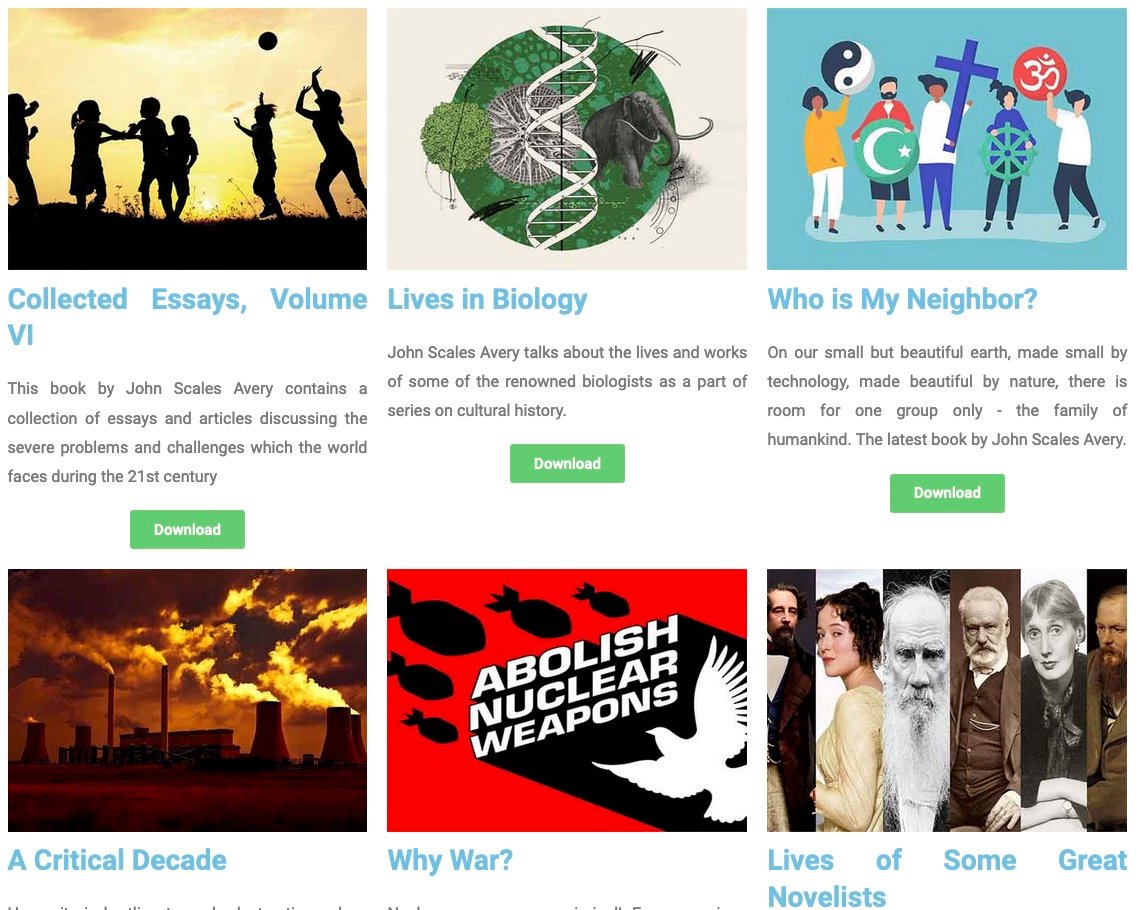
Task: Click the yin-yang symbol in the illustration
Action: 848,66
